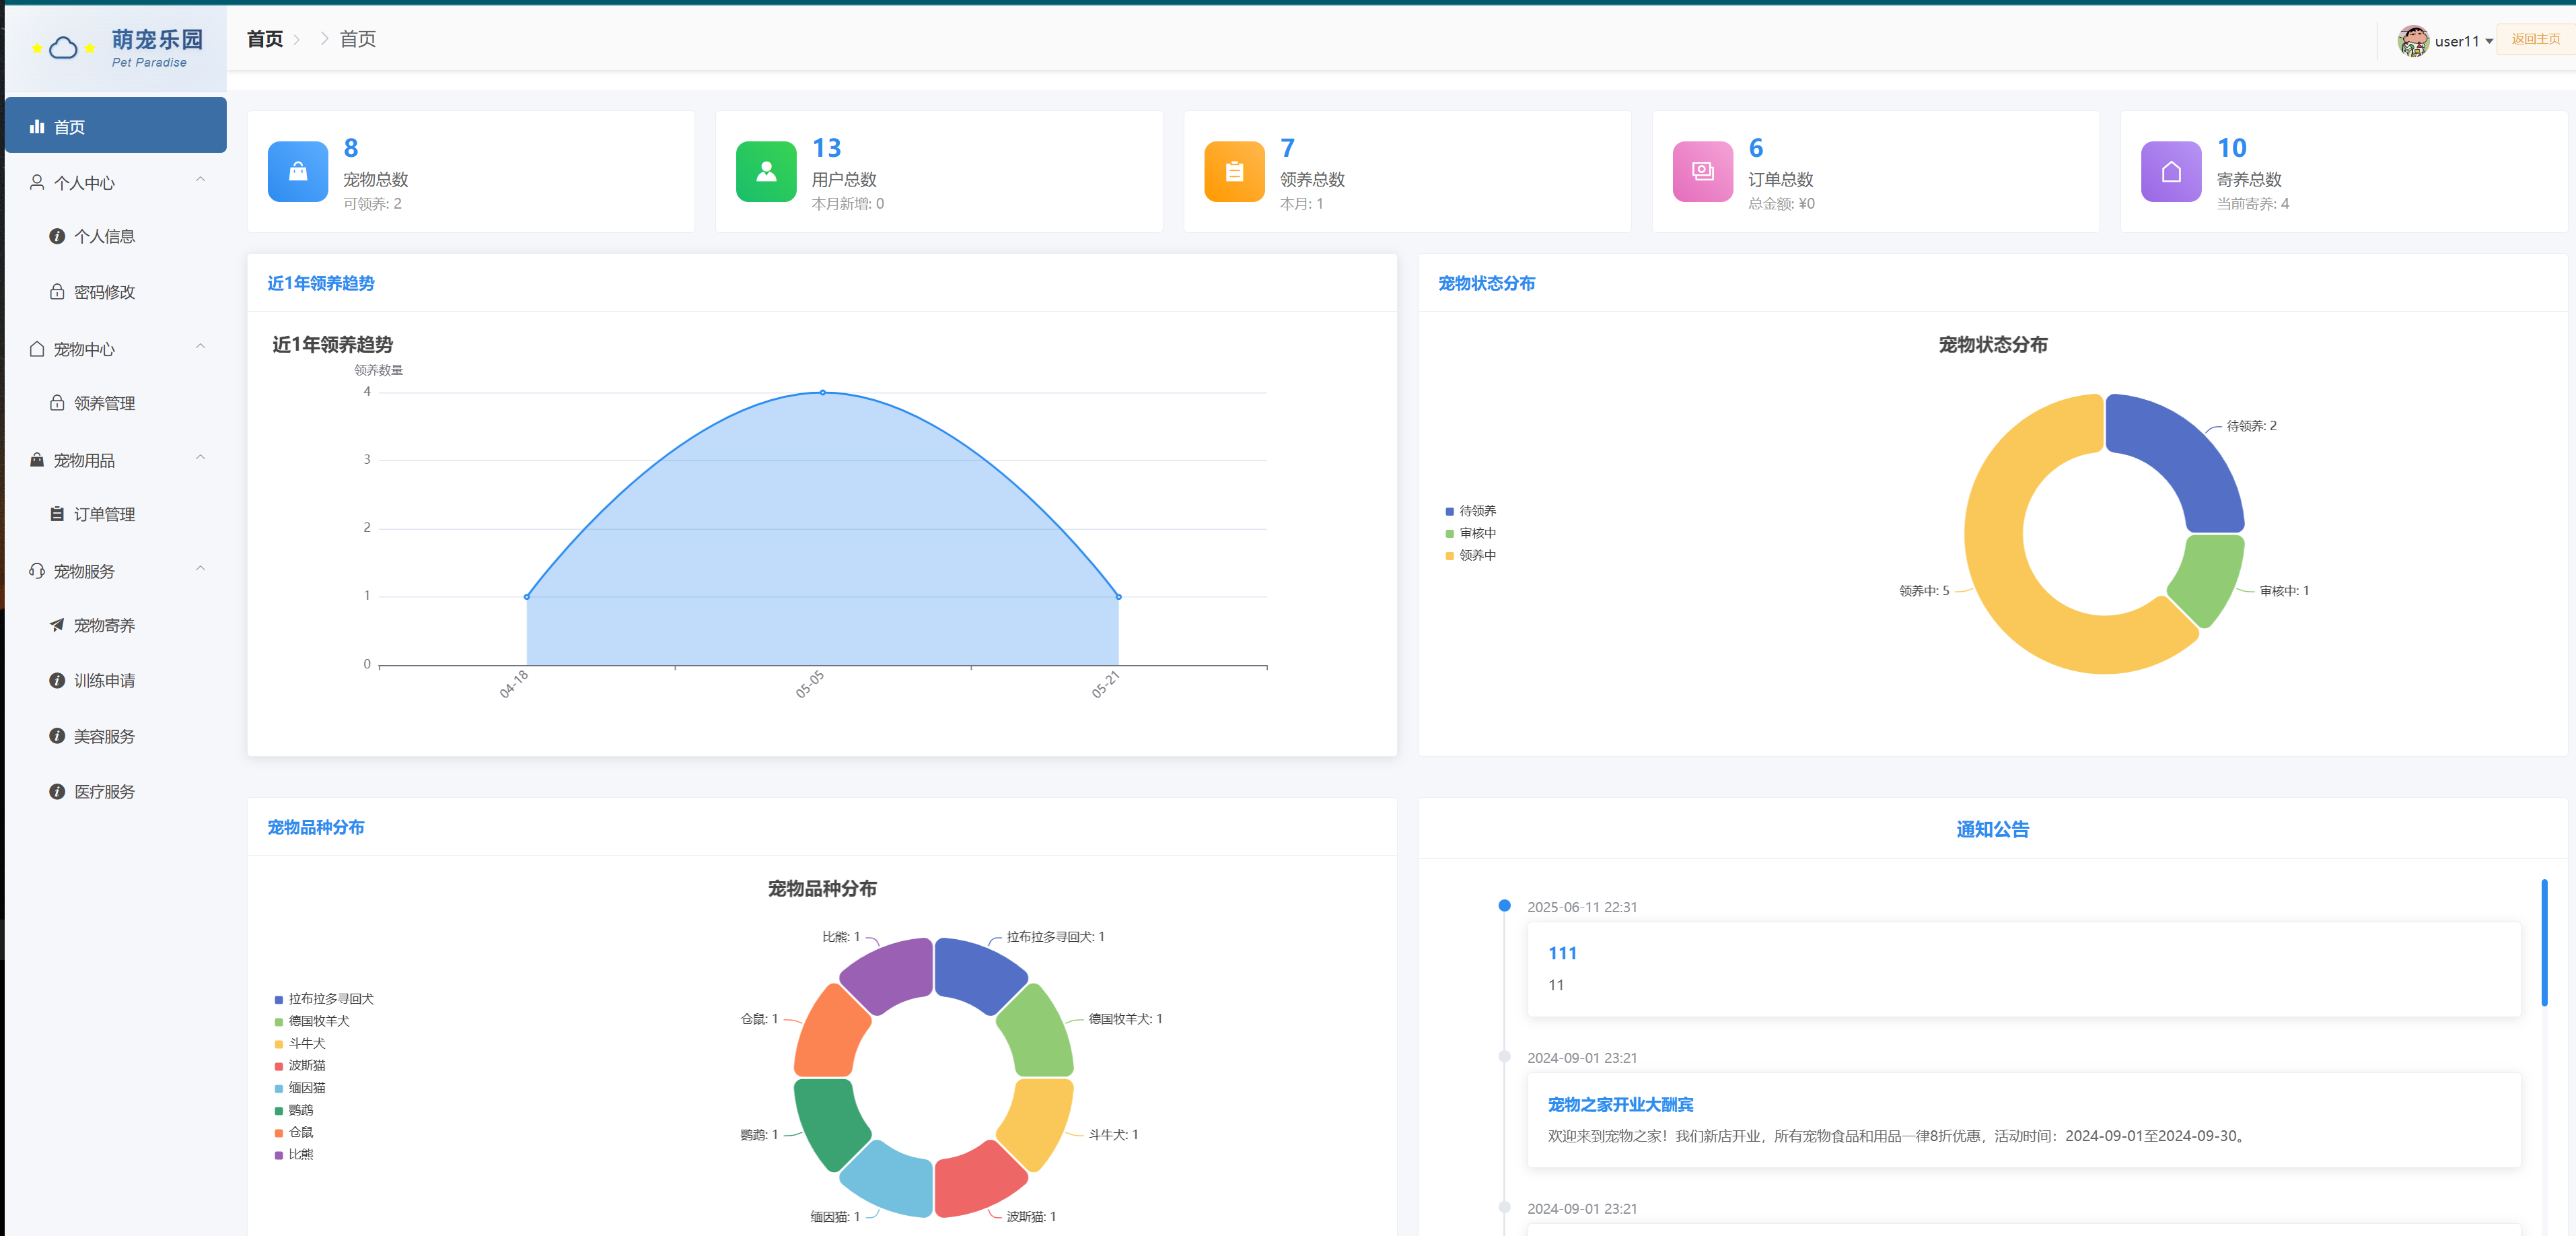2576x1236 pixels.
Task: Click the clipboard icon beside 订单管理
Action: pos(57,513)
